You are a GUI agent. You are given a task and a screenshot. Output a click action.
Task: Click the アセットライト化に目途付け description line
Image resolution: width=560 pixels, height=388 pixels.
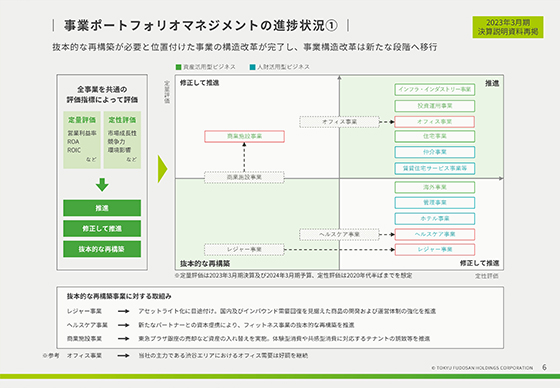(287, 311)
